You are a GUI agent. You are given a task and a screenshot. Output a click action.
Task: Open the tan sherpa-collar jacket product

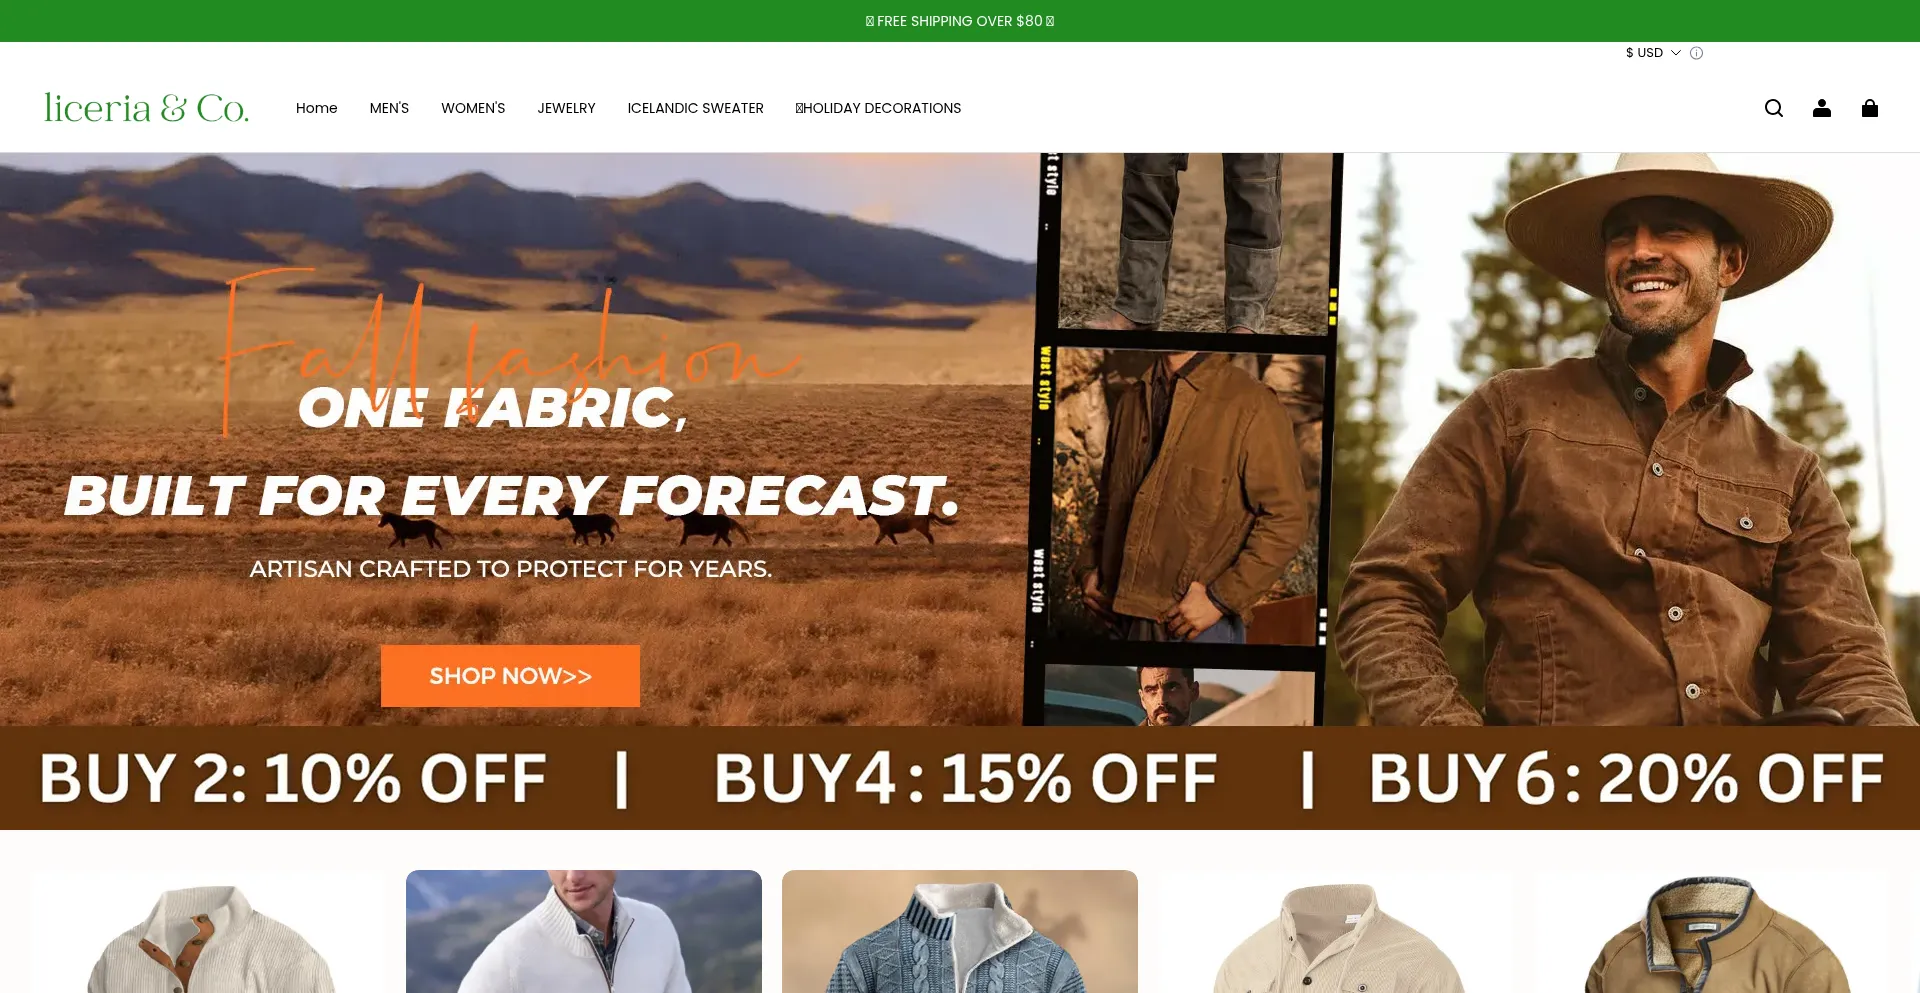click(x=1712, y=932)
